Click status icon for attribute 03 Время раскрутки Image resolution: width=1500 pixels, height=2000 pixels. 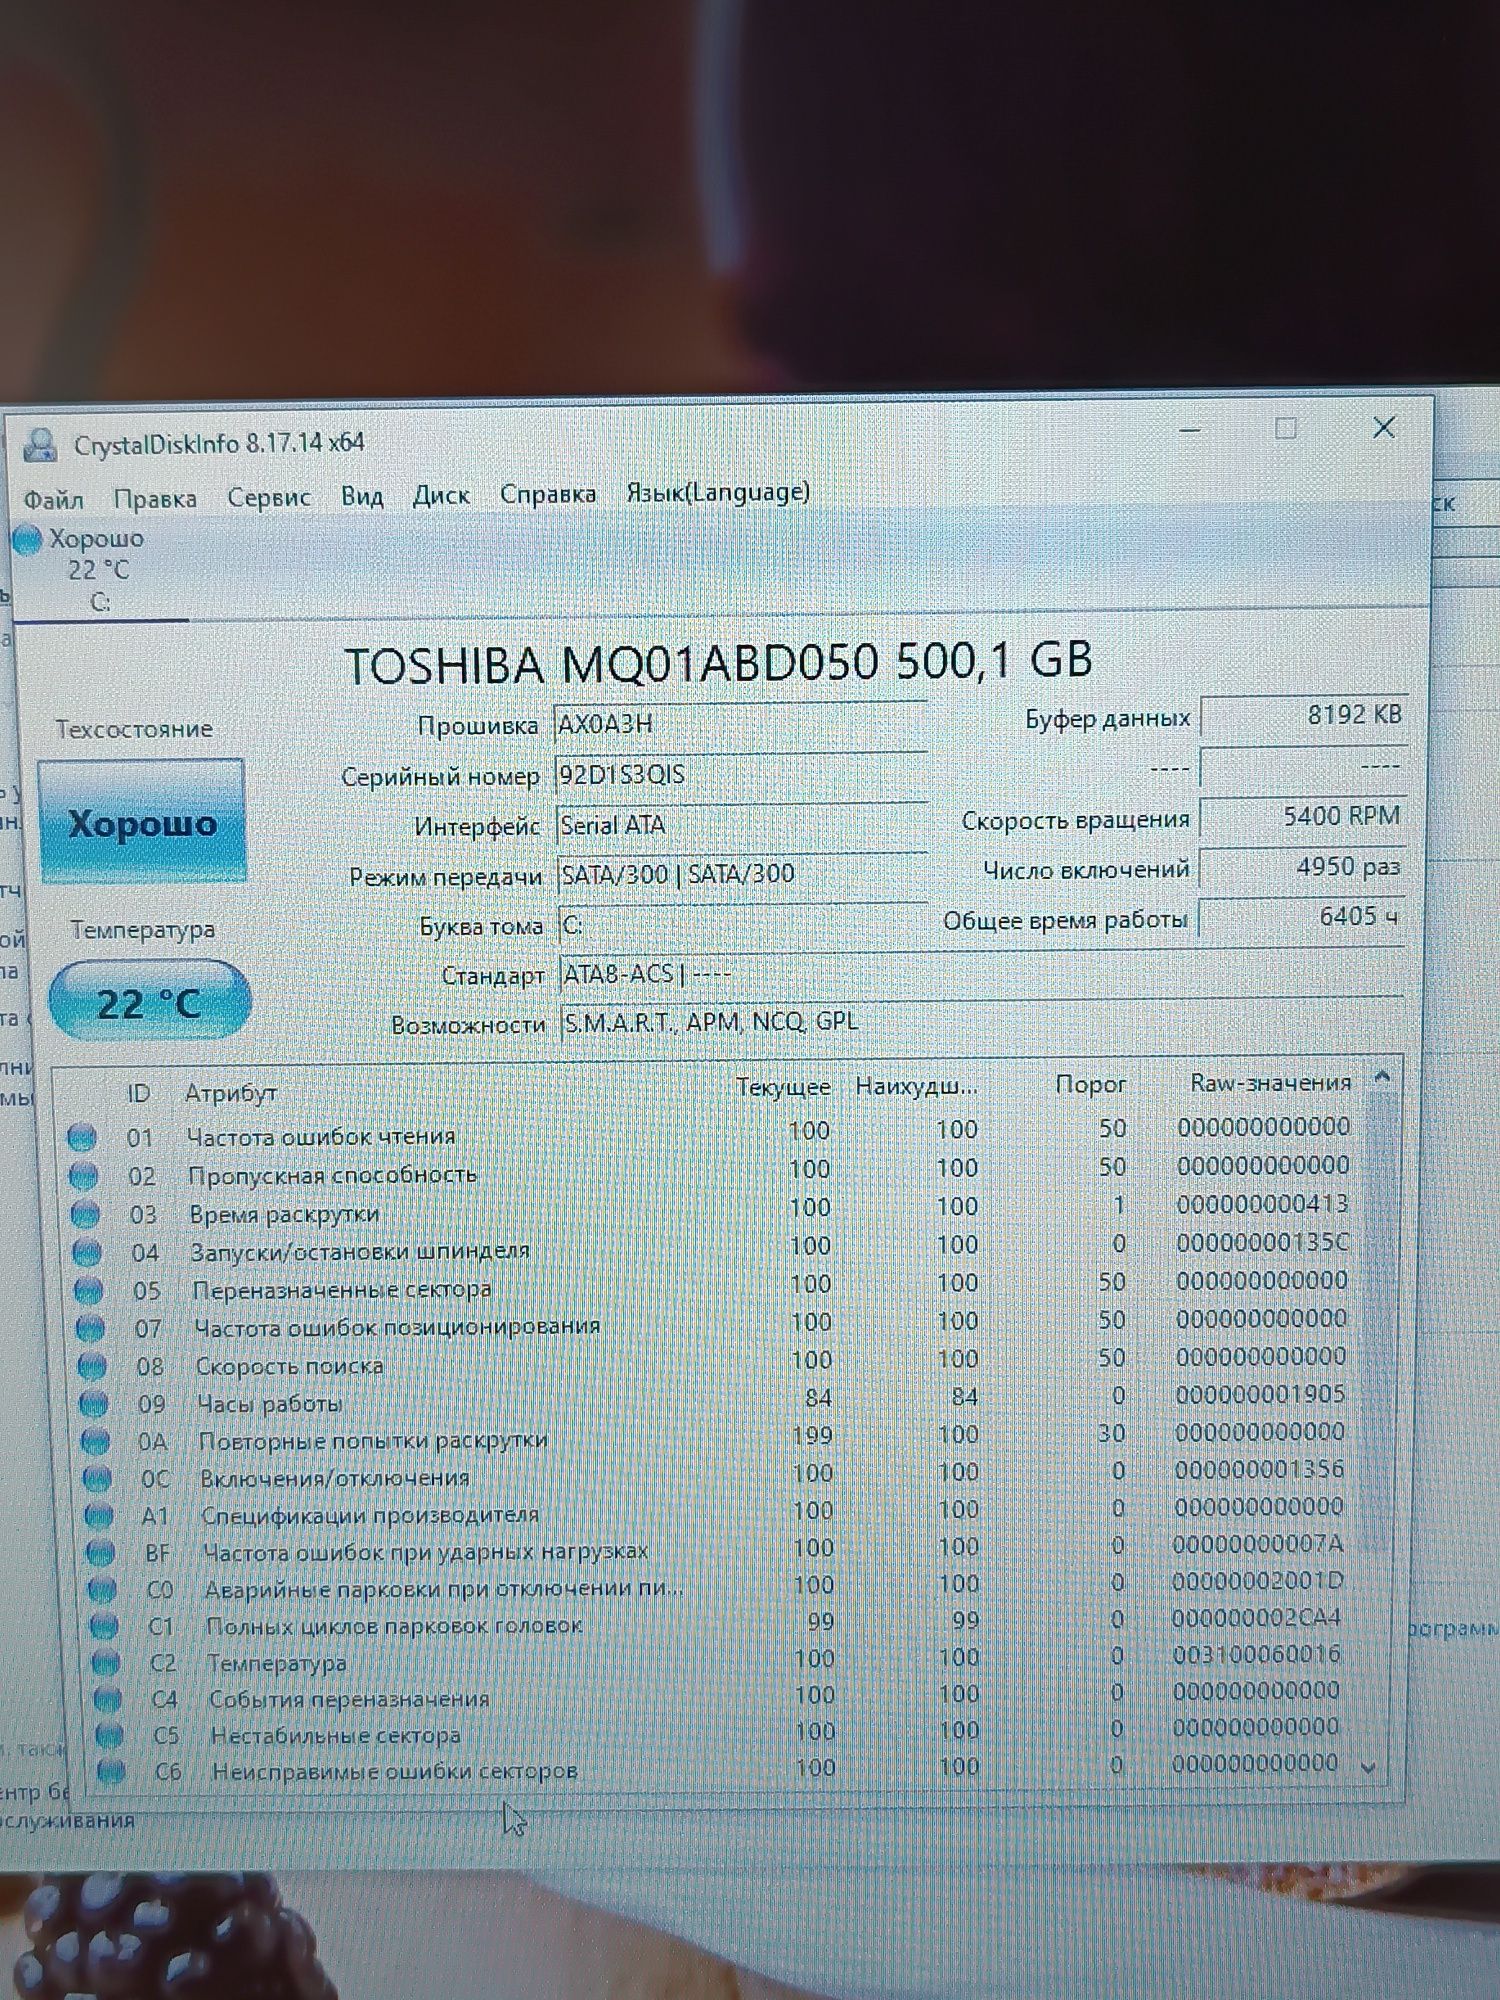(x=85, y=1214)
